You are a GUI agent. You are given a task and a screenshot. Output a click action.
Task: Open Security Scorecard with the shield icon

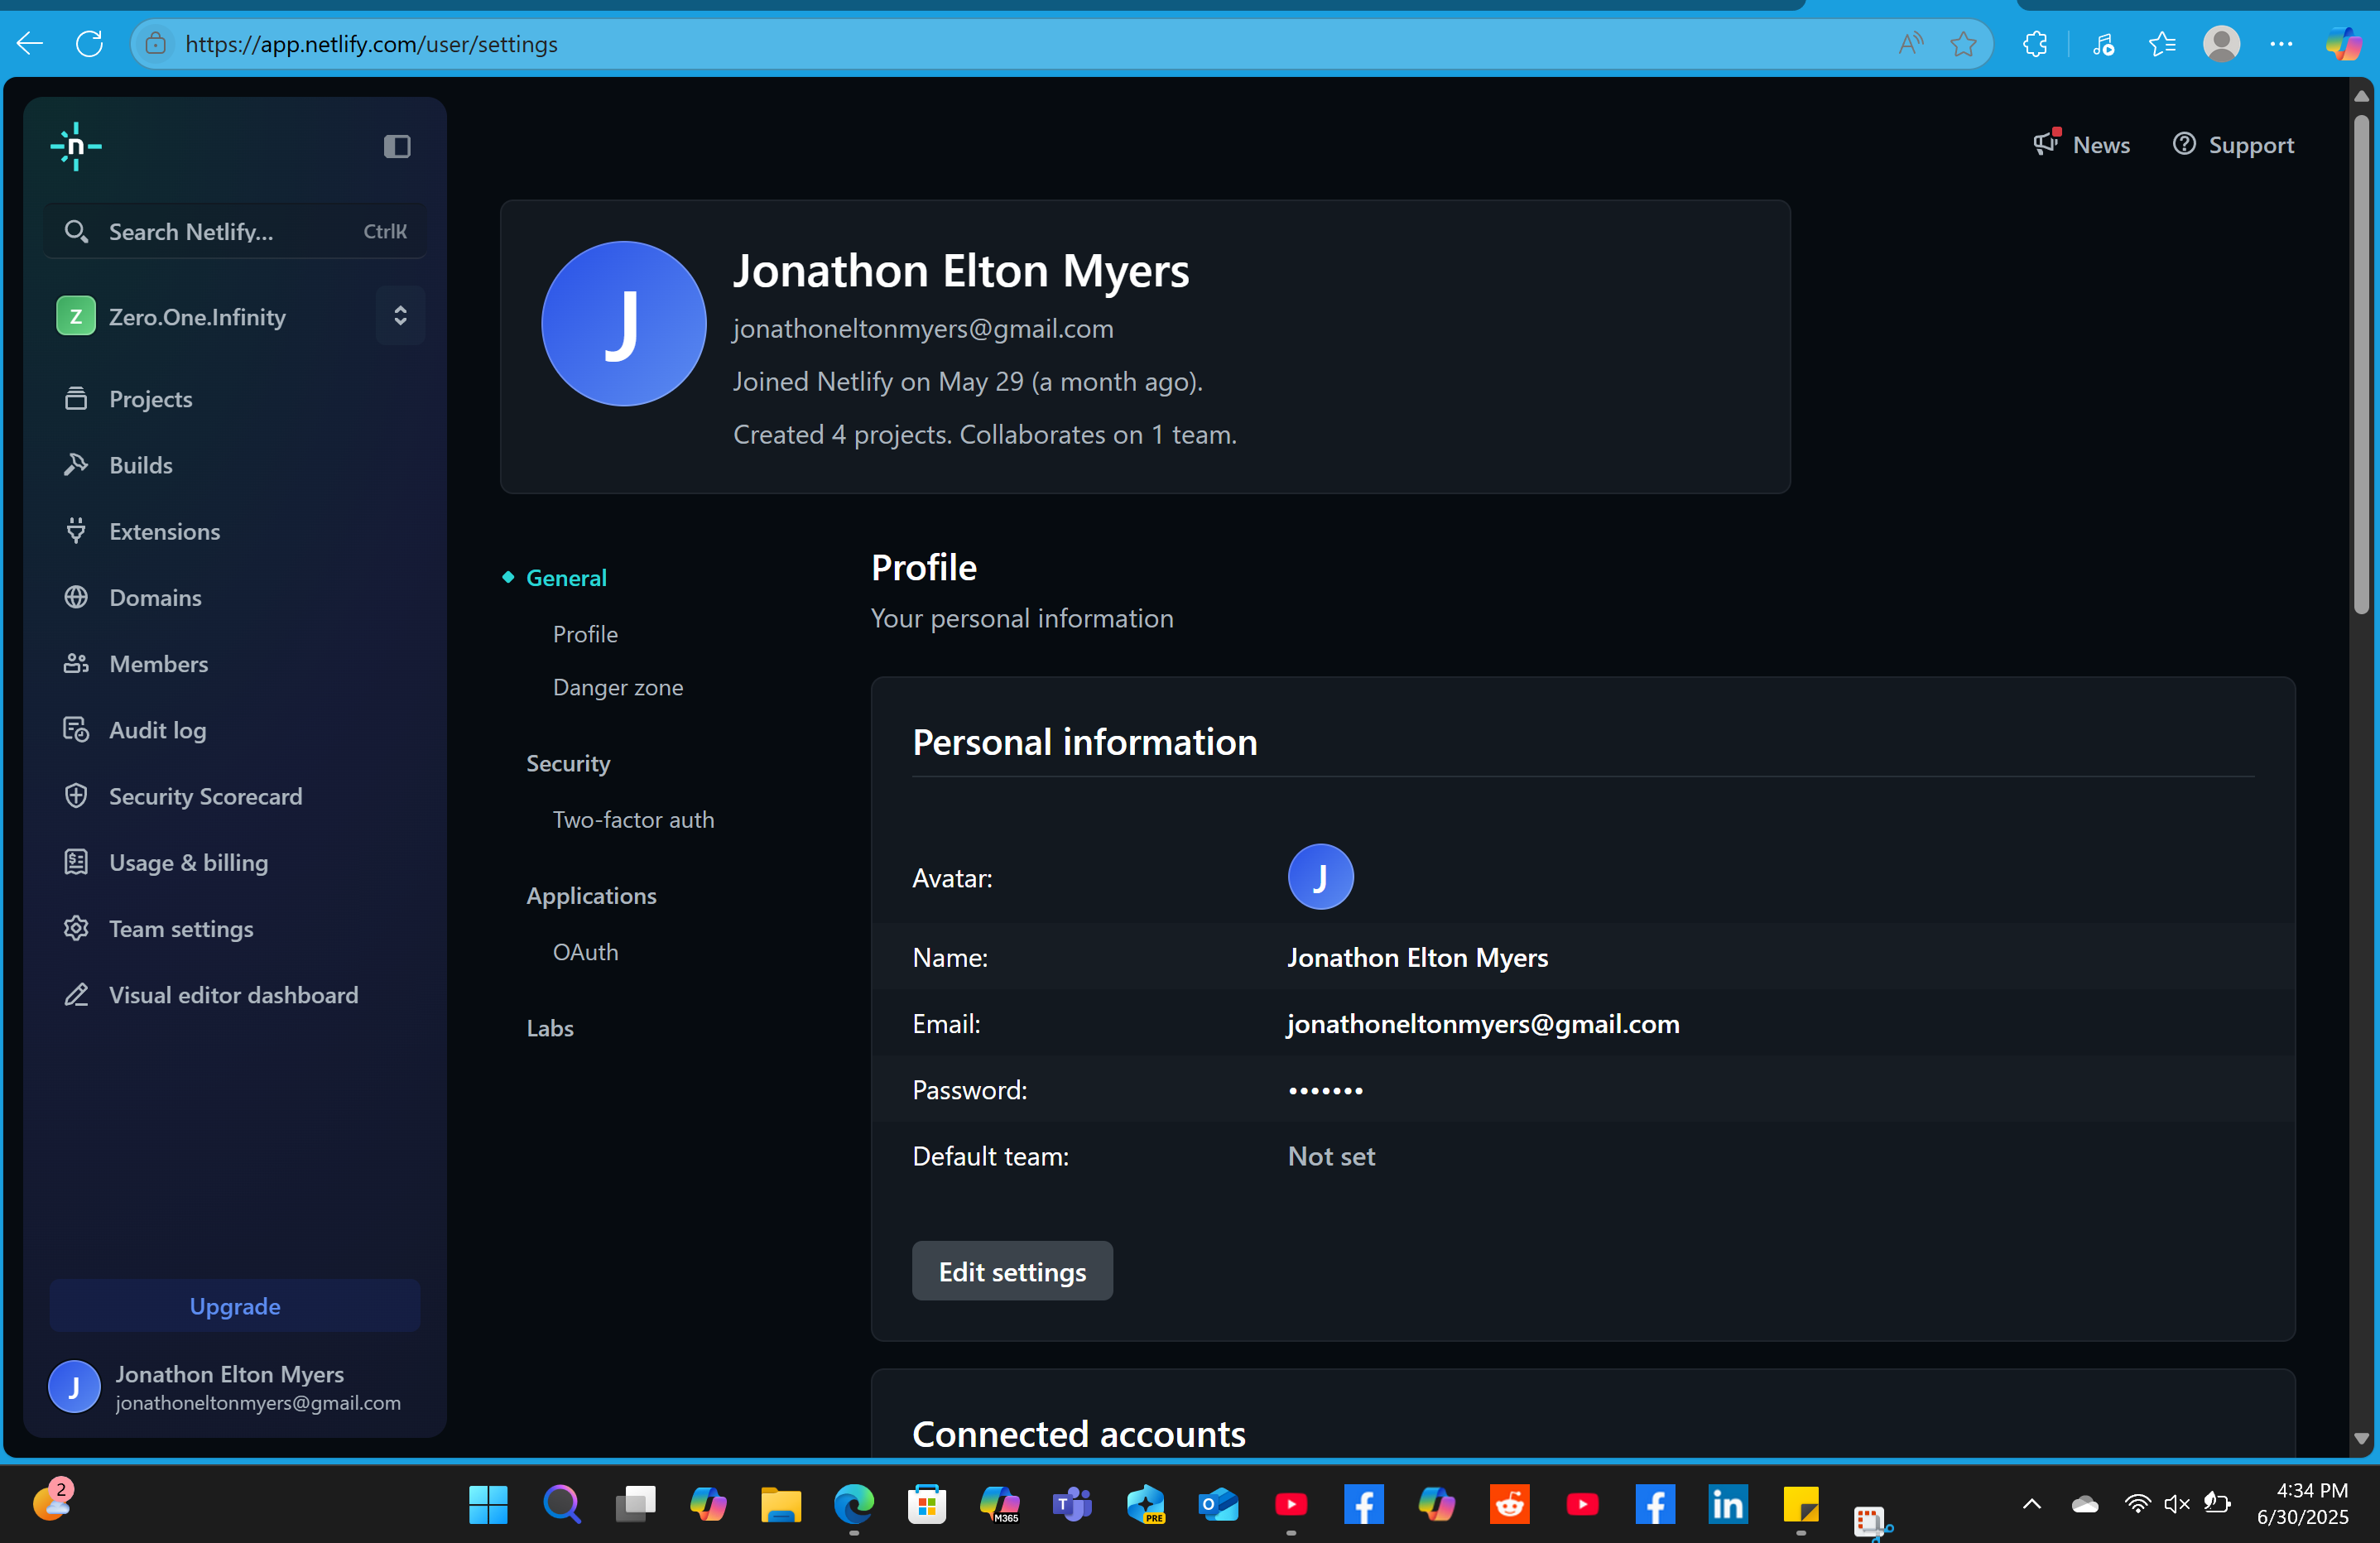(205, 796)
